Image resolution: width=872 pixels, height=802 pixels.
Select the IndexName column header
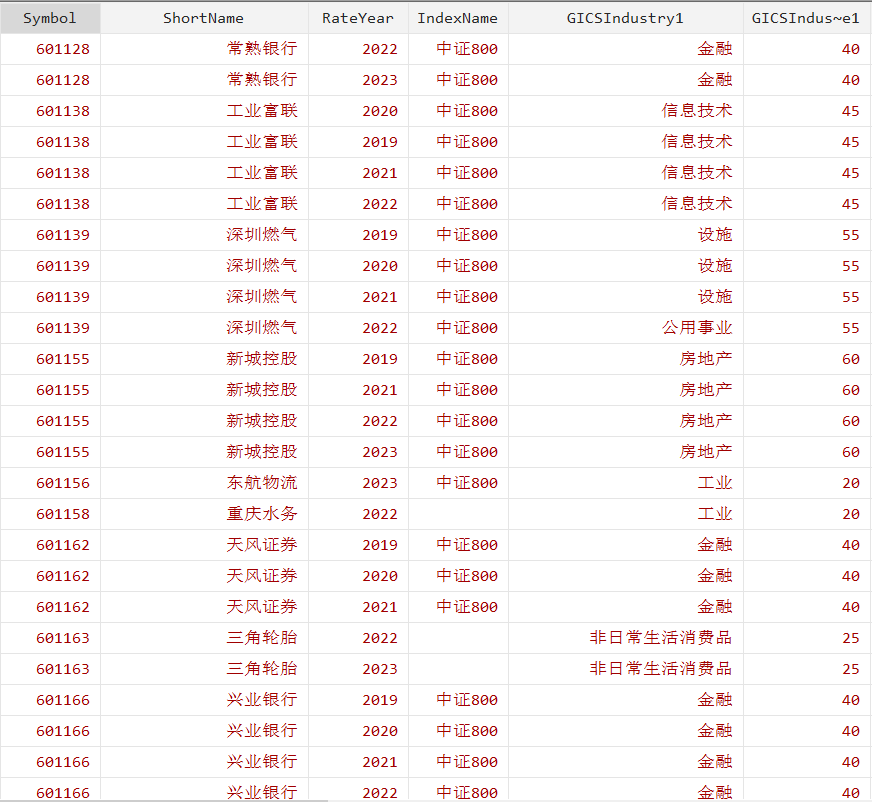click(458, 18)
